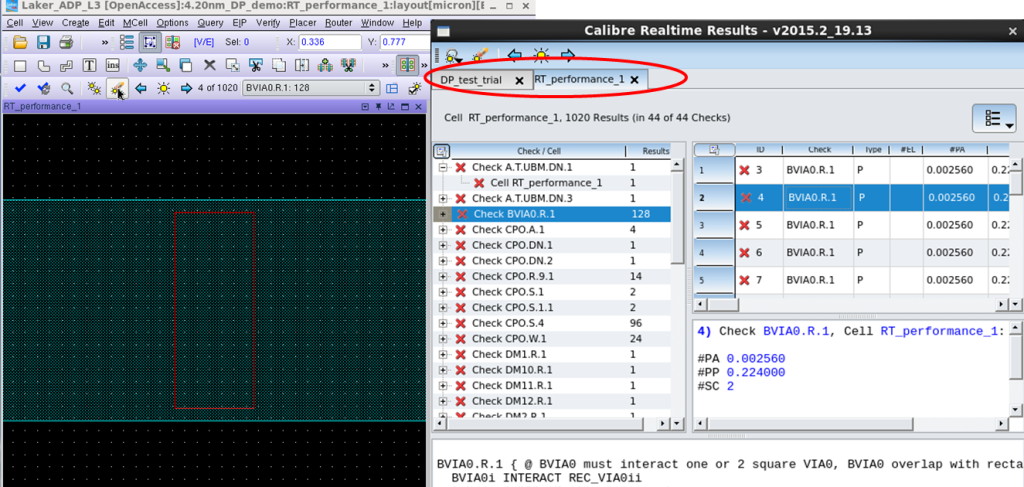Click the clear highlights eraser icon in Laker
Image resolution: width=1024 pixels, height=487 pixels.
point(118,88)
